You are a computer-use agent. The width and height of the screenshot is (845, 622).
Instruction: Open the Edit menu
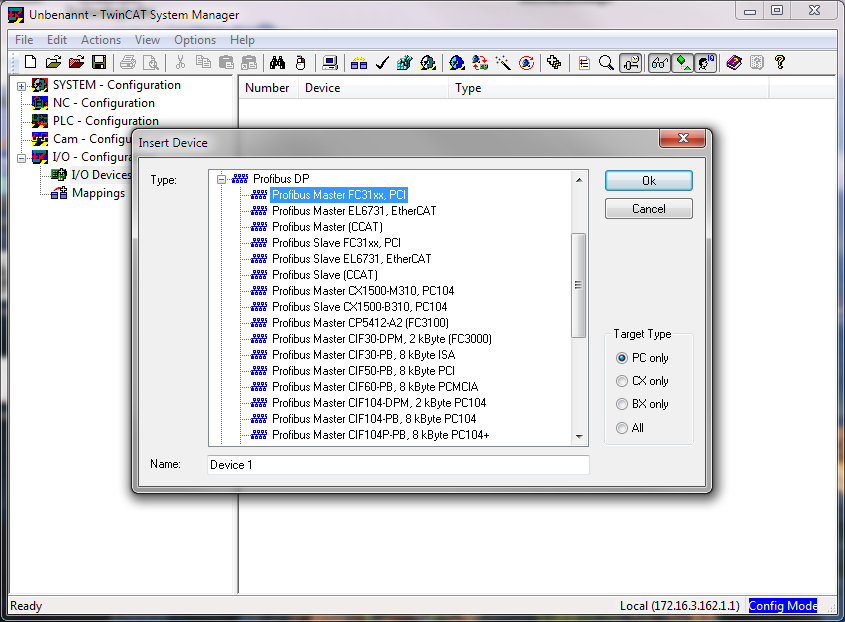57,40
